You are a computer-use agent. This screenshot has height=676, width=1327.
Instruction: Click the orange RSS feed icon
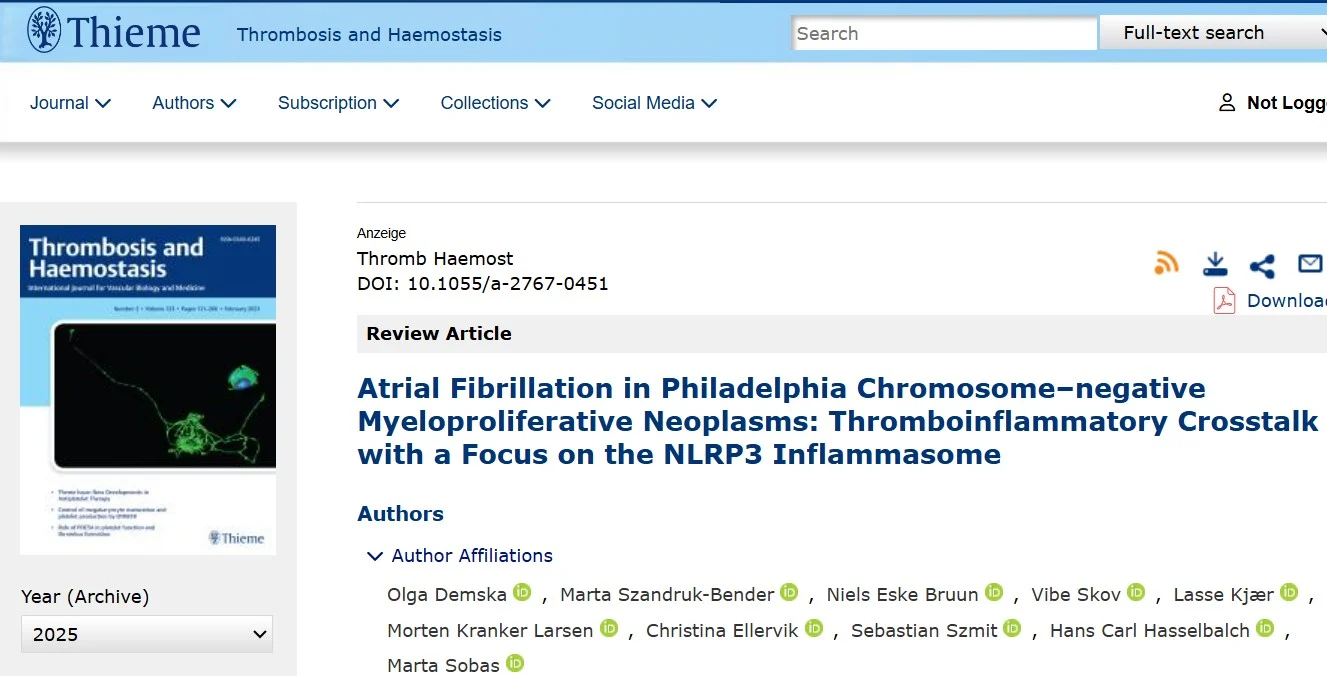[1166, 262]
